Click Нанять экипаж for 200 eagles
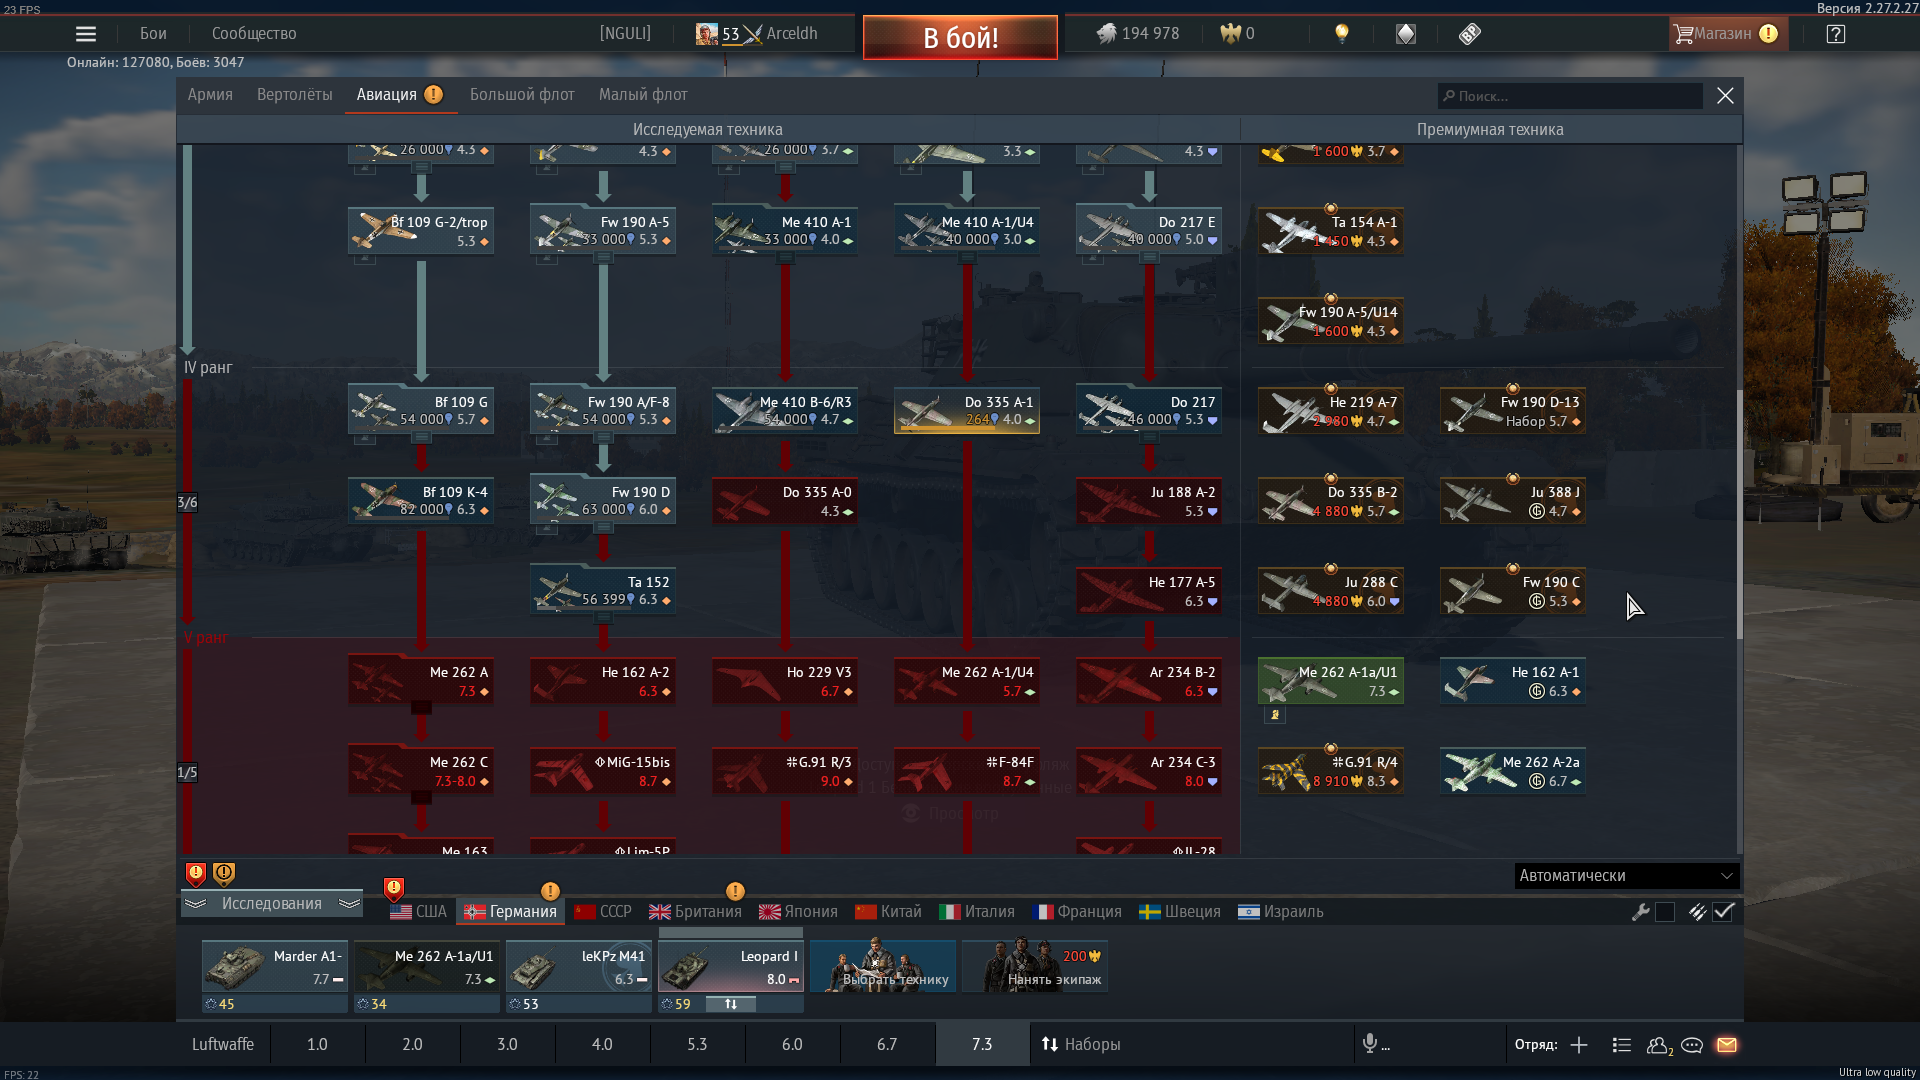This screenshot has height=1080, width=1920. tap(1035, 966)
